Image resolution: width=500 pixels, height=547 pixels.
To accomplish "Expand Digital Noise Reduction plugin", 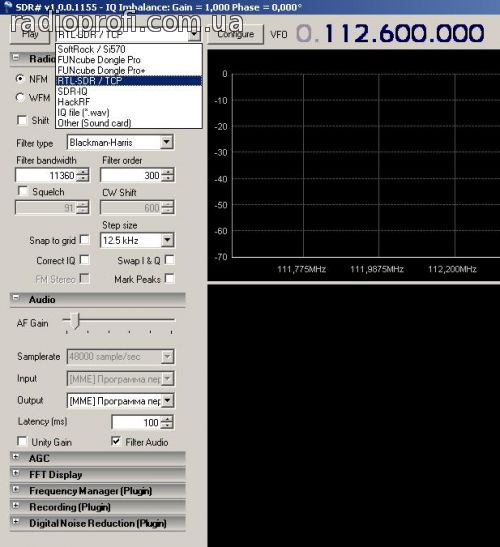I will [16, 522].
